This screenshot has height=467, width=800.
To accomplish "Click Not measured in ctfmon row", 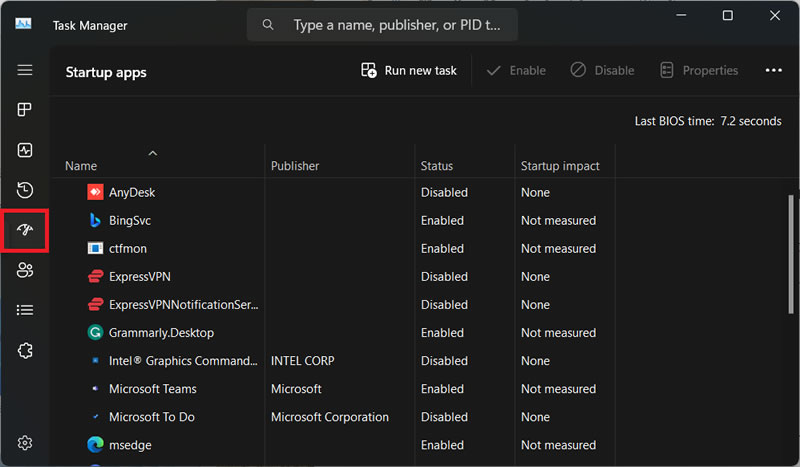I will tap(558, 249).
